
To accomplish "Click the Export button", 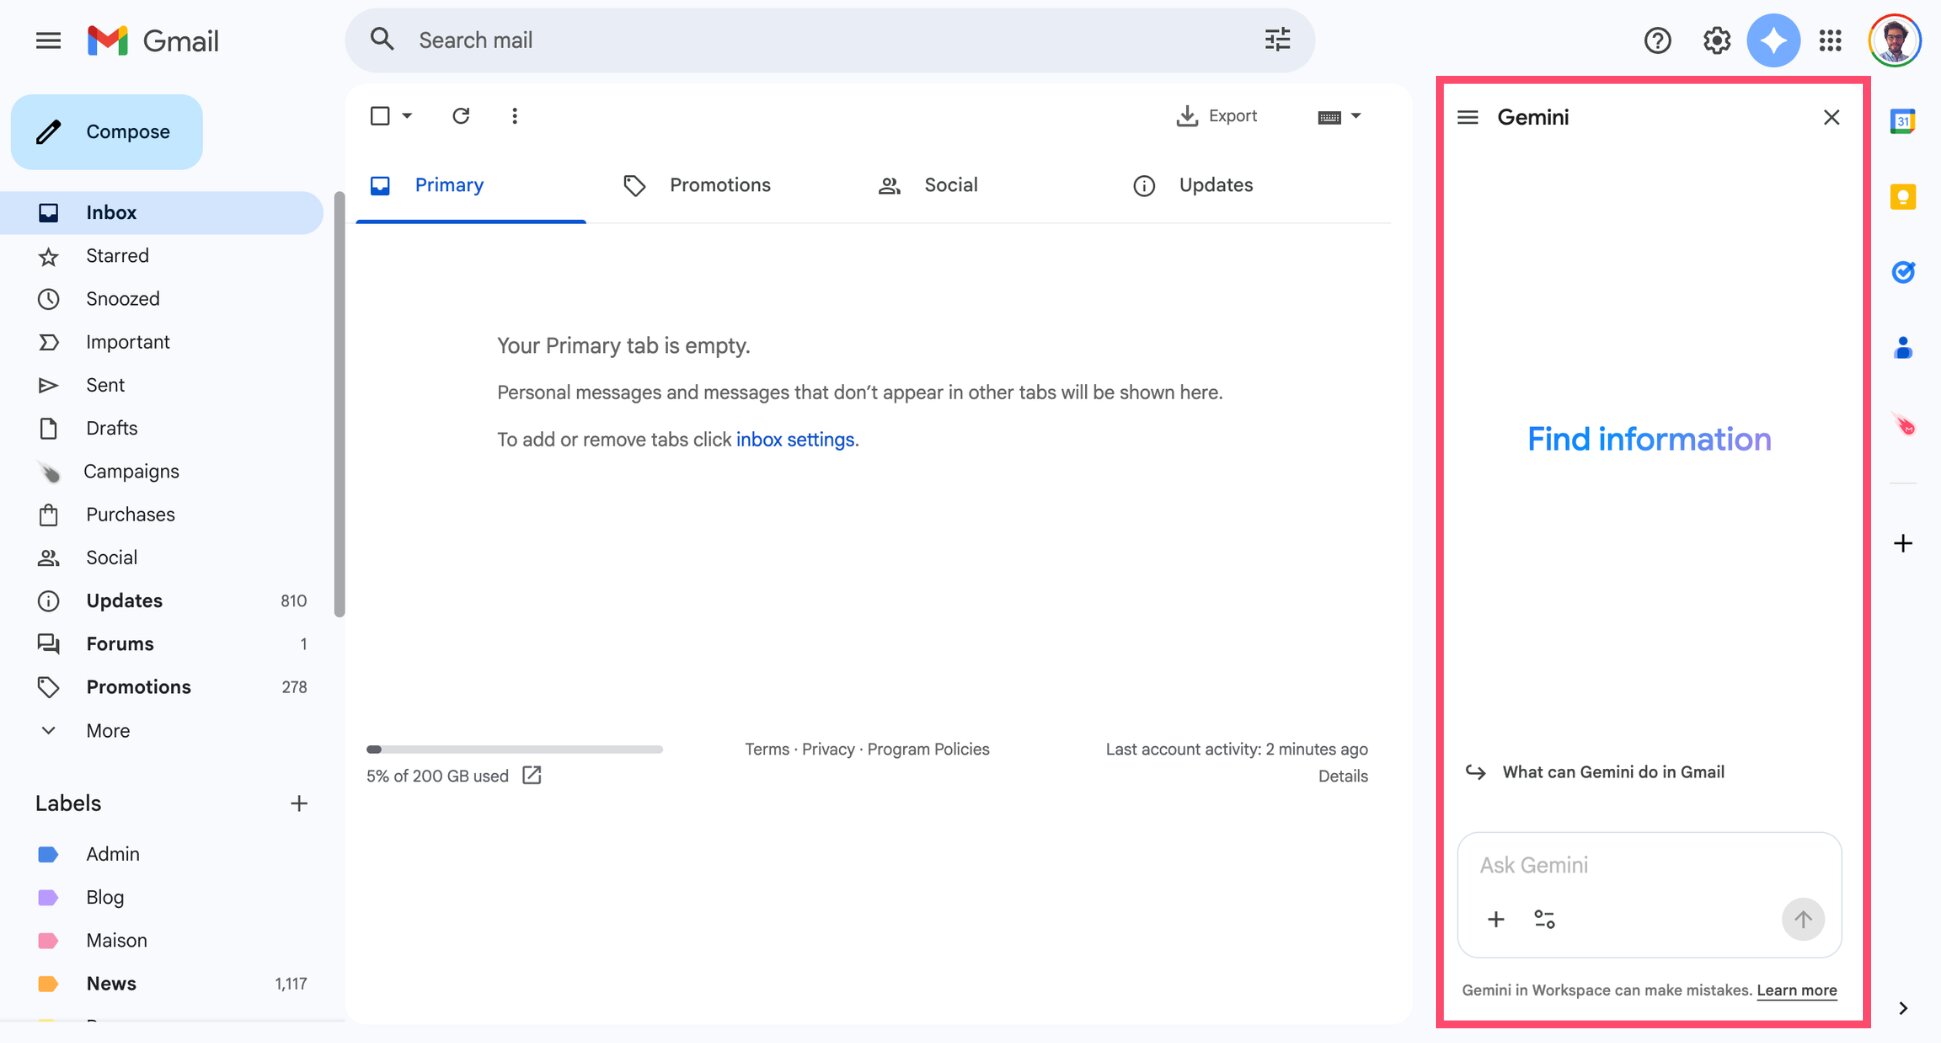I will pos(1216,116).
